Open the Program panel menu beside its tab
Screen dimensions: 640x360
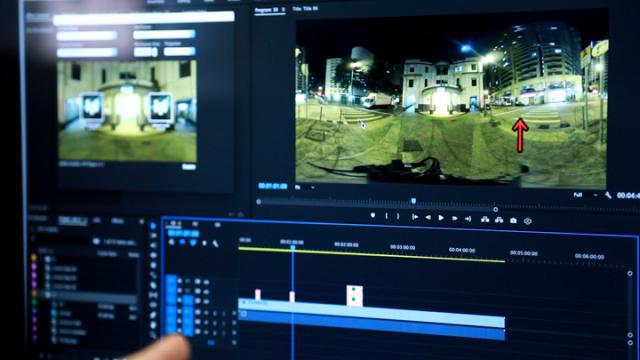[283, 10]
